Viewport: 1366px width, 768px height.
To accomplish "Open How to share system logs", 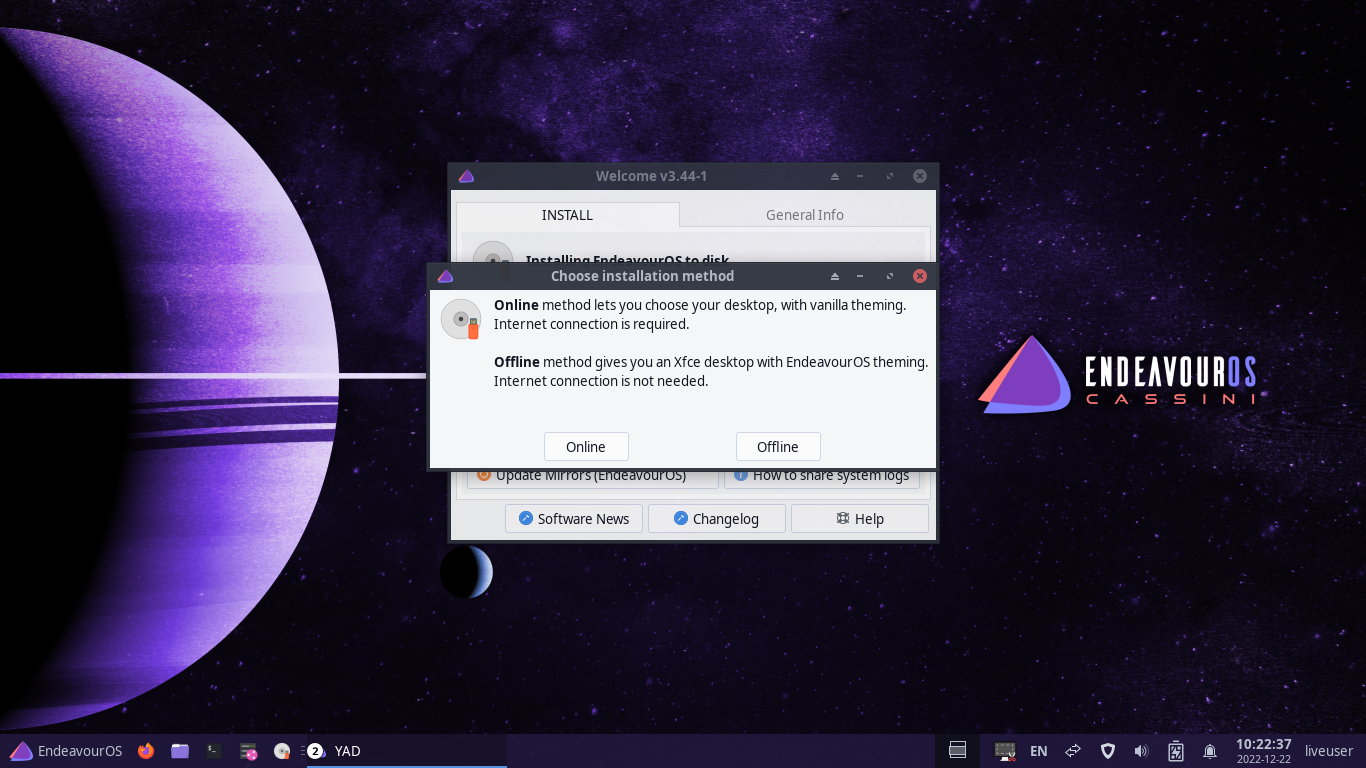I will click(822, 477).
